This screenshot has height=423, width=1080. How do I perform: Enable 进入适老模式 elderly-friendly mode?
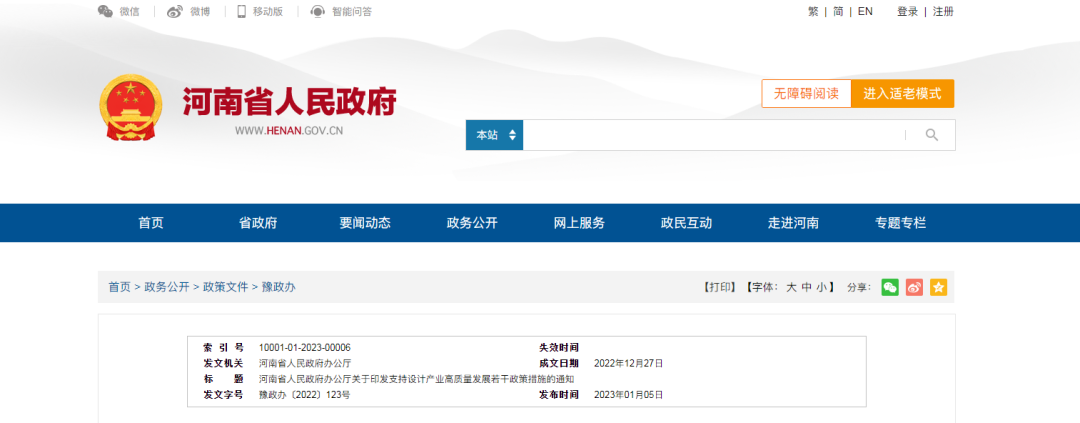tap(902, 93)
